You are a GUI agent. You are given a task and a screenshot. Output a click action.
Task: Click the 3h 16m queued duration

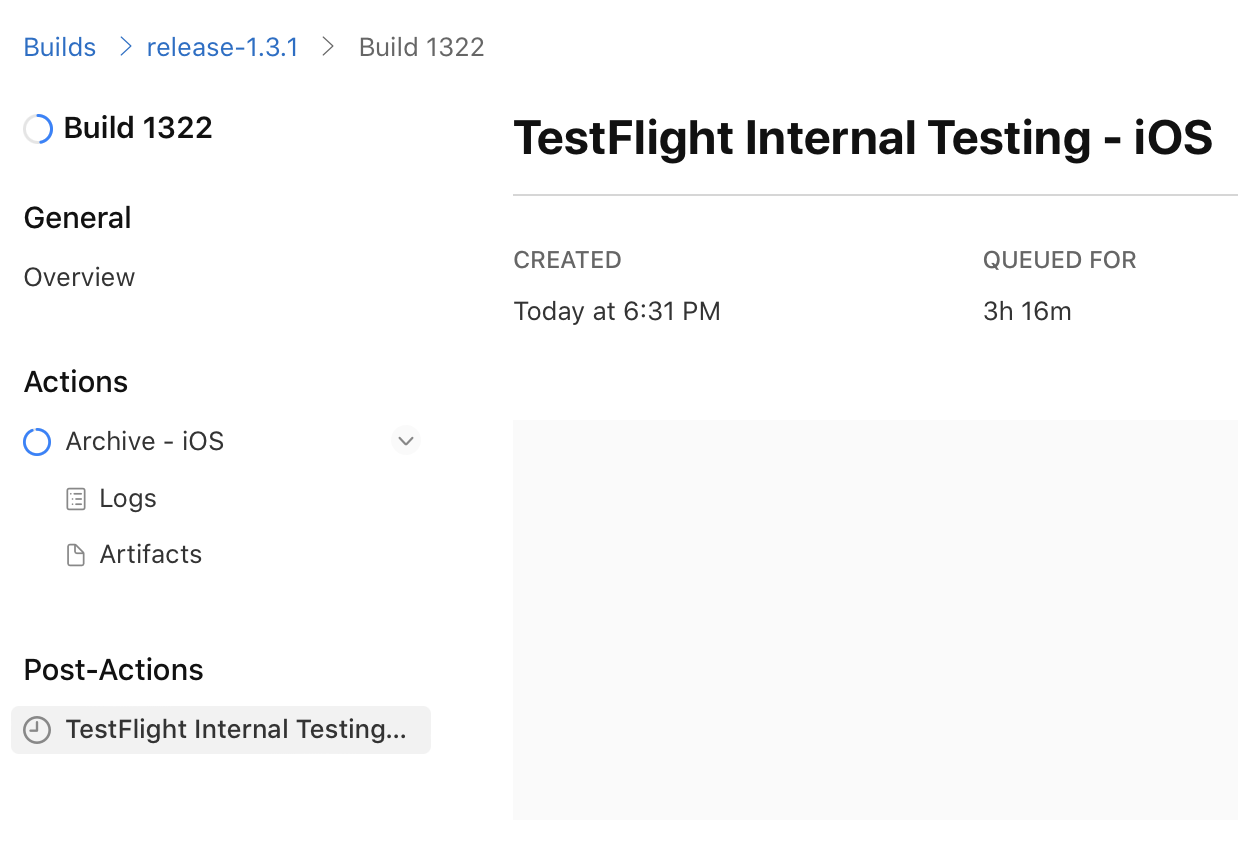click(x=1027, y=311)
